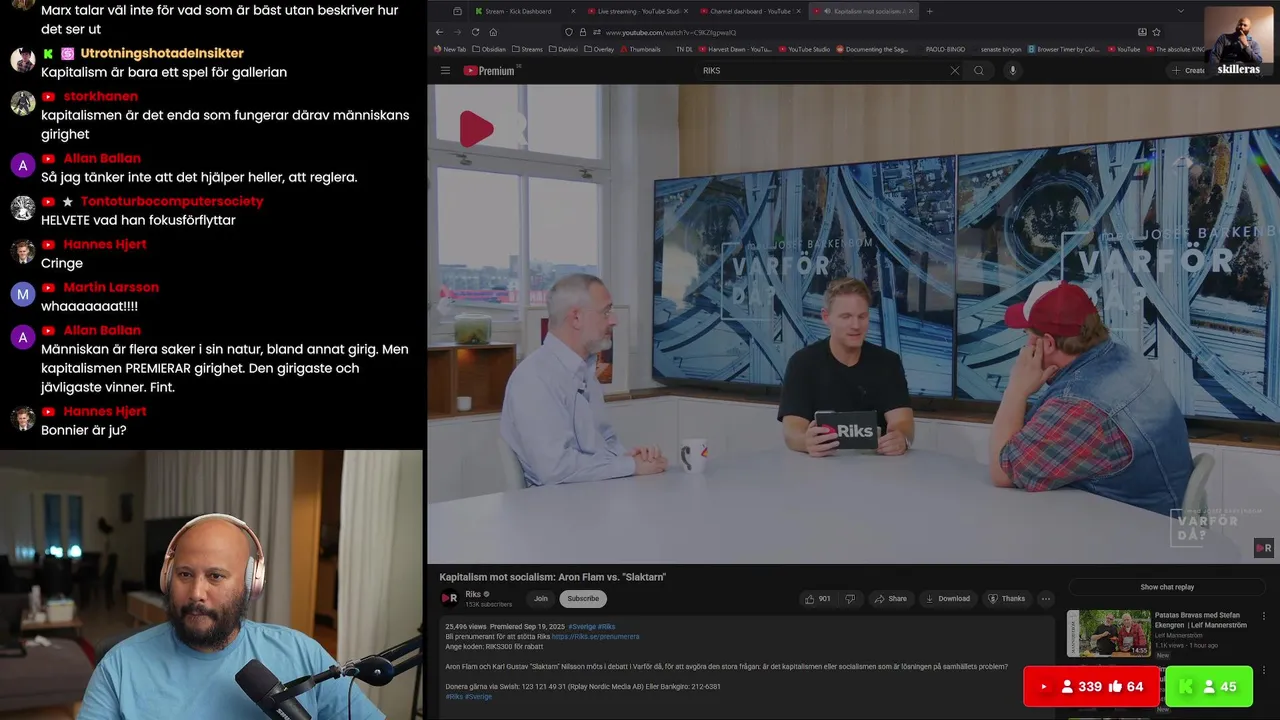Go to YouTube Premium home logo
The width and height of the screenshot is (1280, 720).
click(489, 70)
